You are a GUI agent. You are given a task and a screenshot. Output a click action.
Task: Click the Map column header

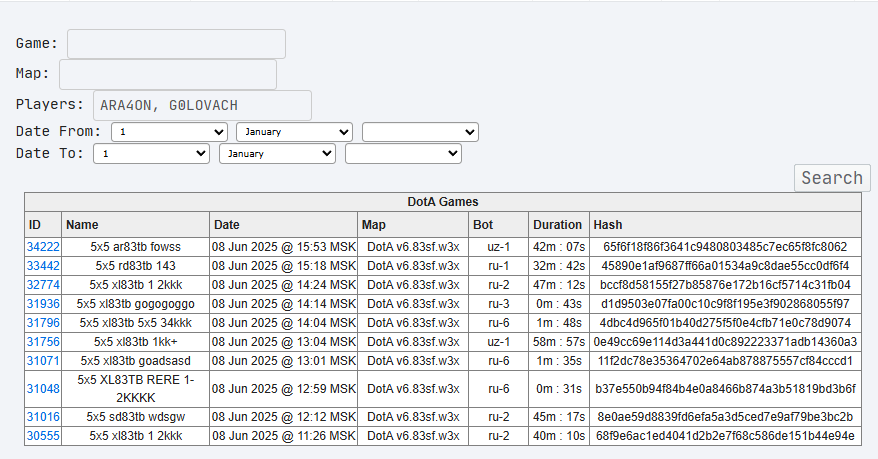coord(413,225)
